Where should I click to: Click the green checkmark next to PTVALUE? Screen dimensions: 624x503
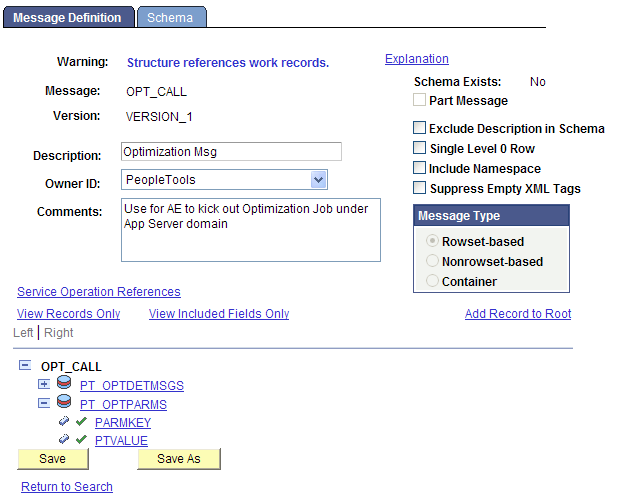coord(81,440)
